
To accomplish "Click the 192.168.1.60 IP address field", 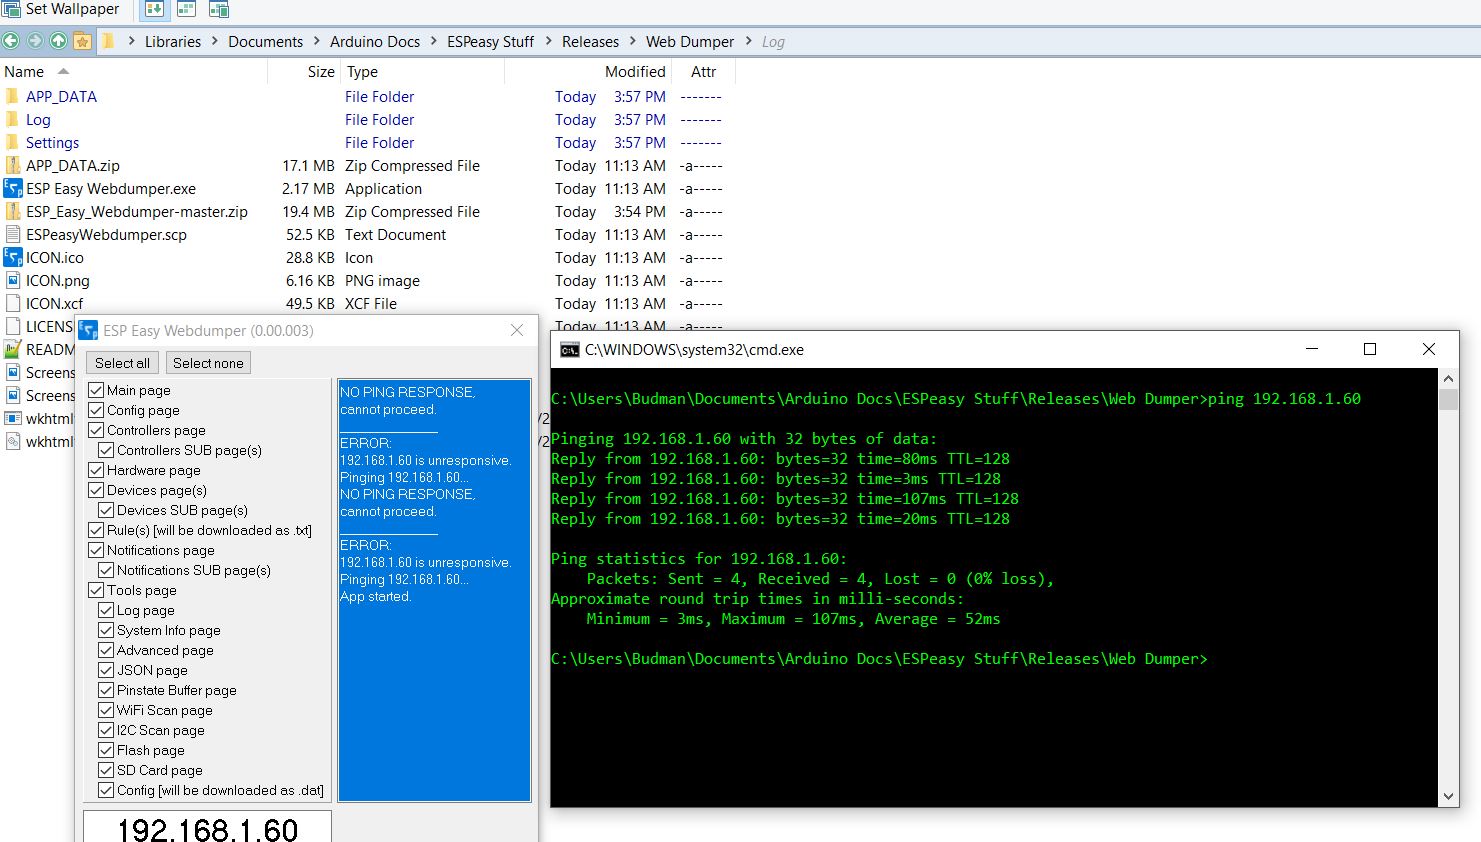I will (207, 828).
